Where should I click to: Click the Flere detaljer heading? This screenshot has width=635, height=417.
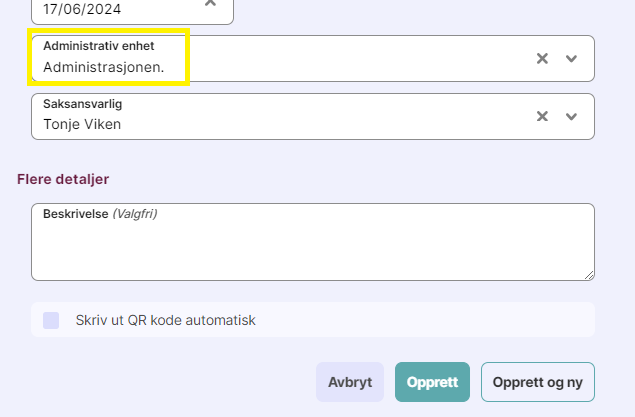[63, 179]
